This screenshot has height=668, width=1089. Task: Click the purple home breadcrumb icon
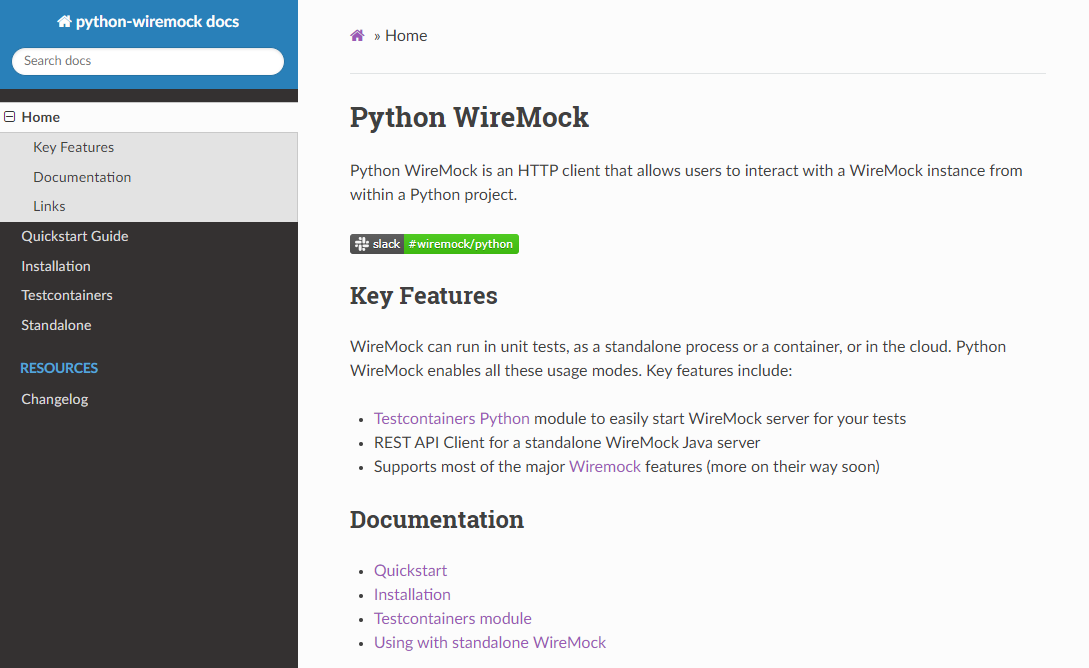tap(357, 35)
